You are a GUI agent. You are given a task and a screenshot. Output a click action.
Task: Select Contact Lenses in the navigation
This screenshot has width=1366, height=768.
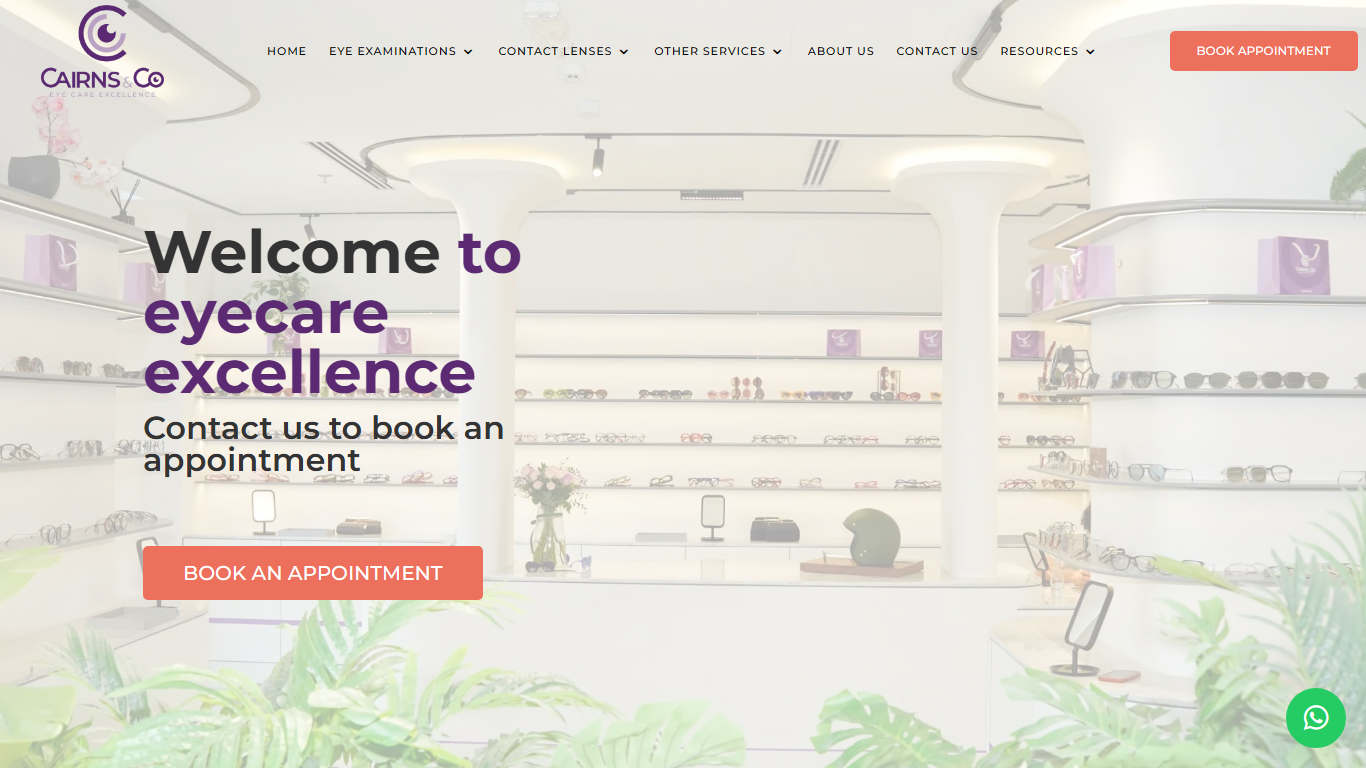555,51
